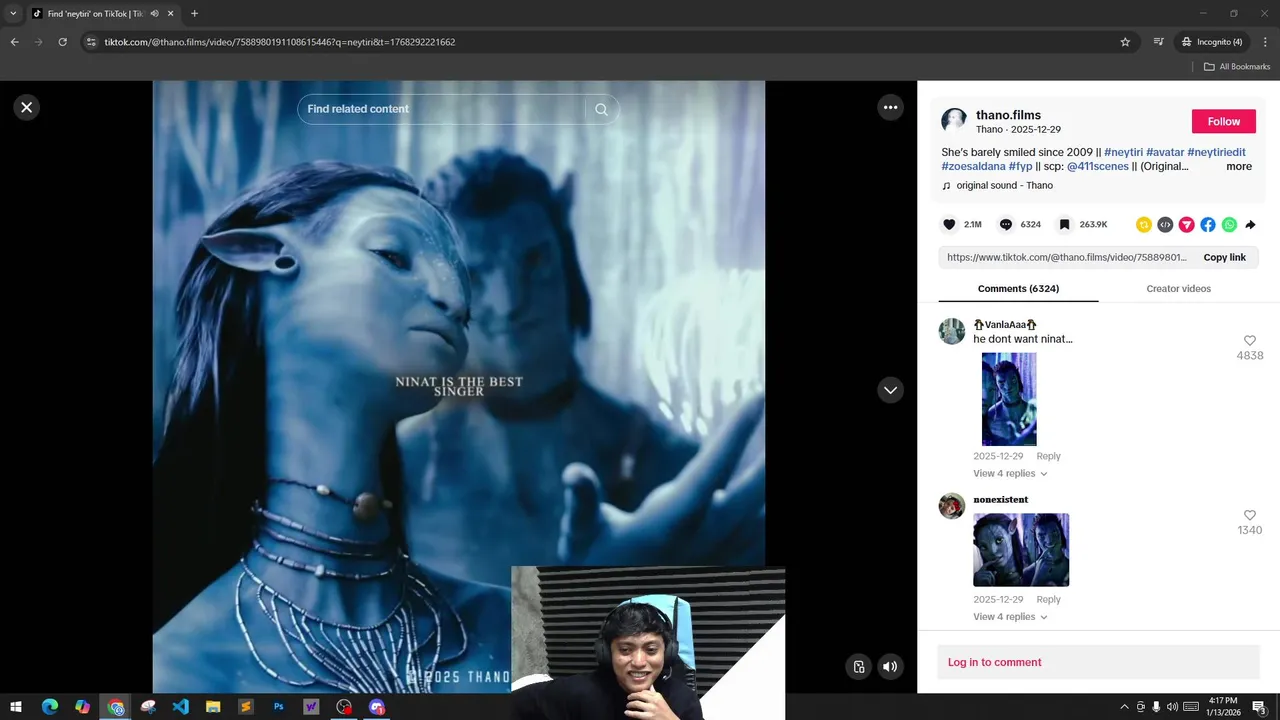This screenshot has height=720, width=1280.
Task: Open the thano.films profile avatar
Action: click(954, 121)
